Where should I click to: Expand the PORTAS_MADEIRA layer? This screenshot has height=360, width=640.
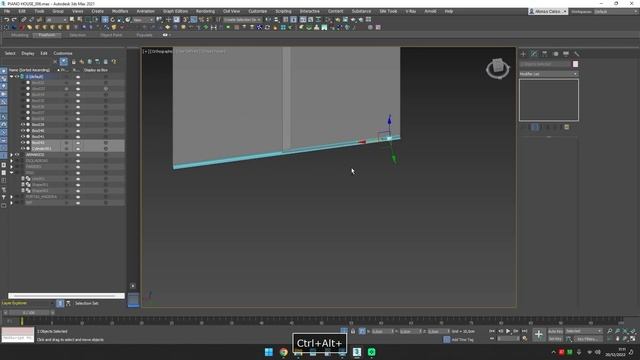click(x=11, y=197)
